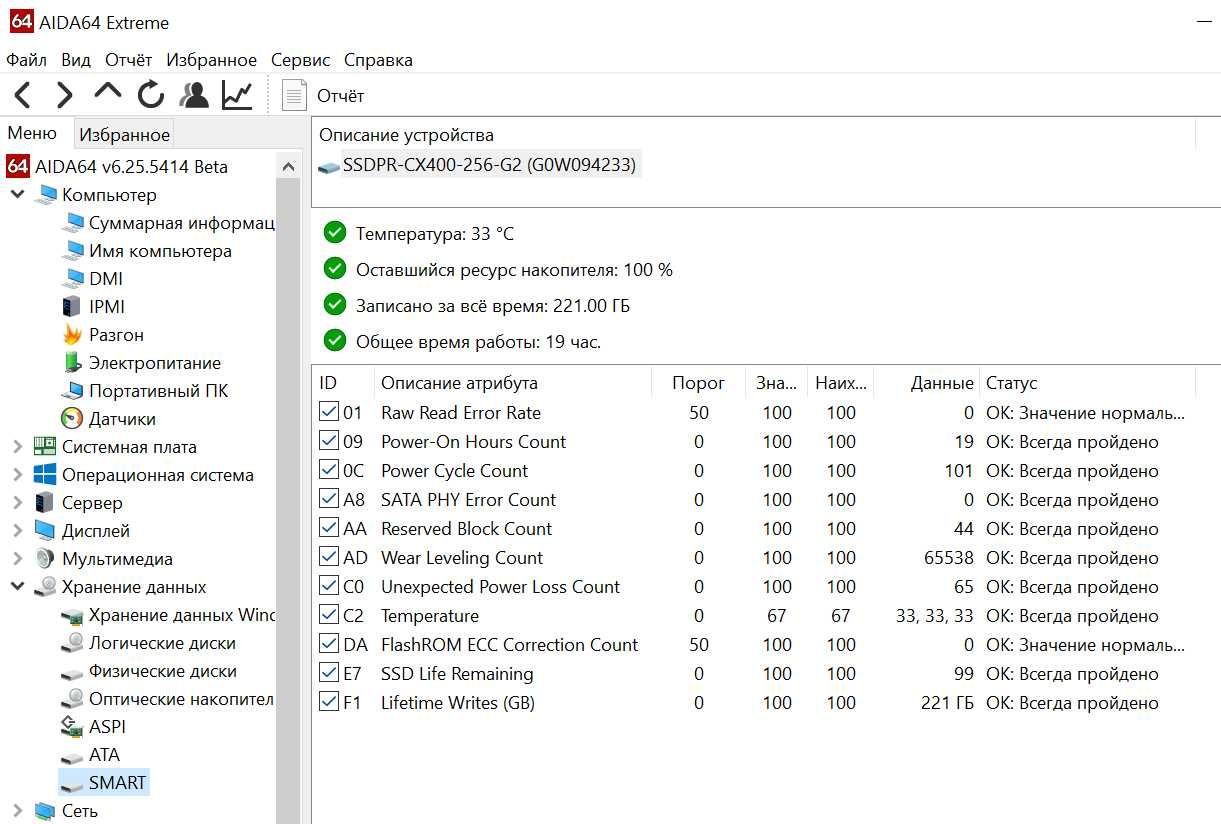
Task: Switch to the Меню tab
Action: pos(33,133)
